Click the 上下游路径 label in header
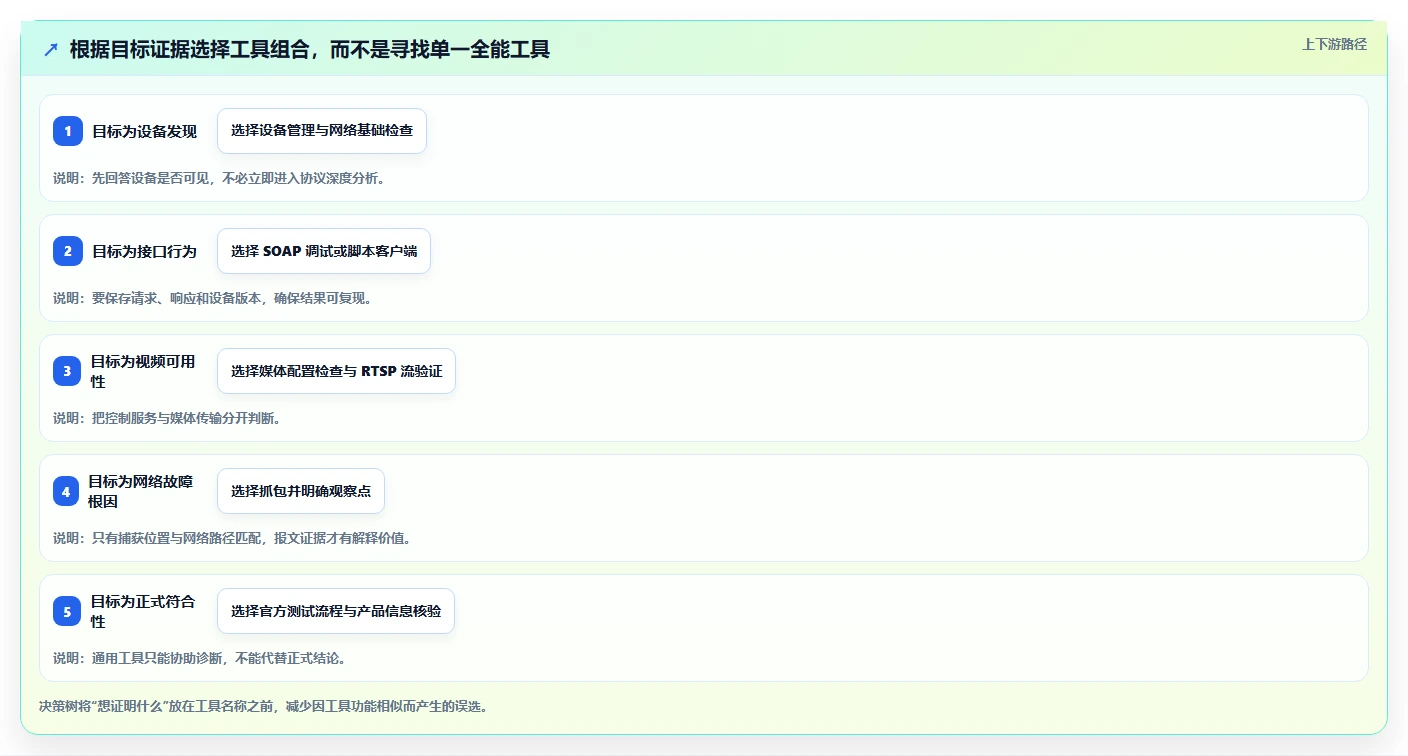 pos(1334,44)
